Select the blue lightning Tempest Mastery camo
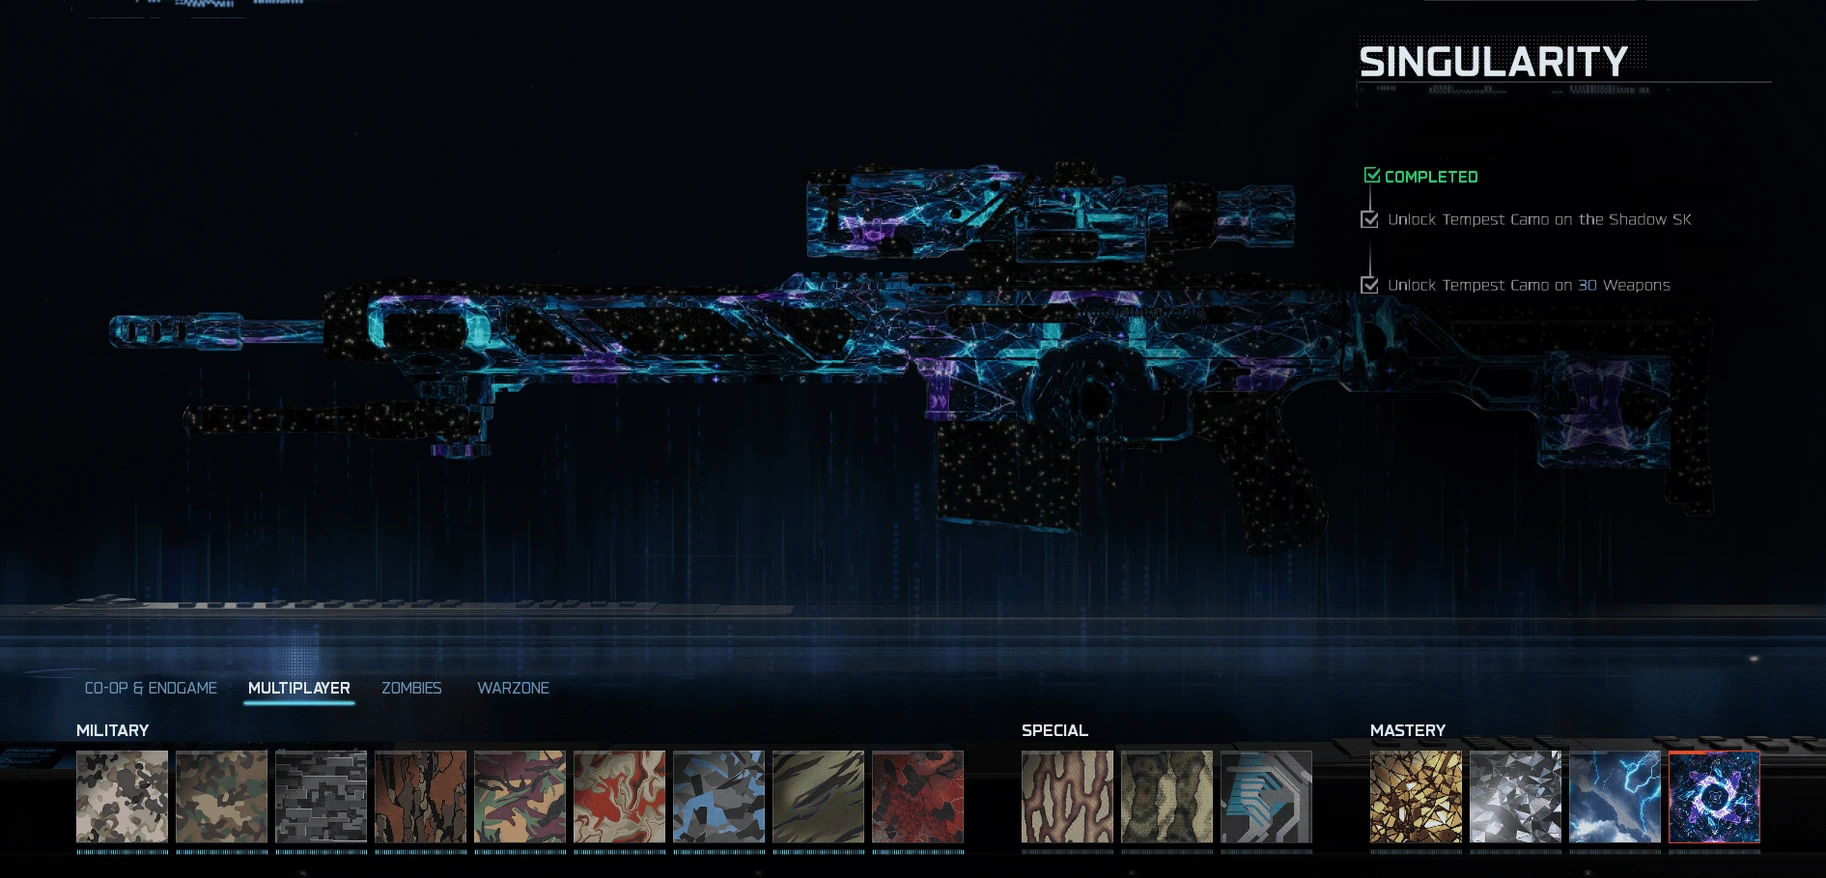The height and width of the screenshot is (878, 1826). (1615, 797)
